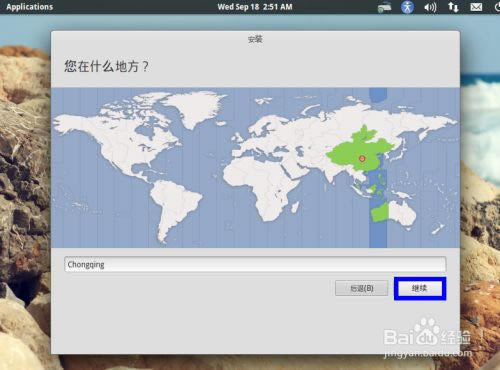Select the Chongqing marker on the map
Screen dimensions: 500x370
(x=362, y=158)
